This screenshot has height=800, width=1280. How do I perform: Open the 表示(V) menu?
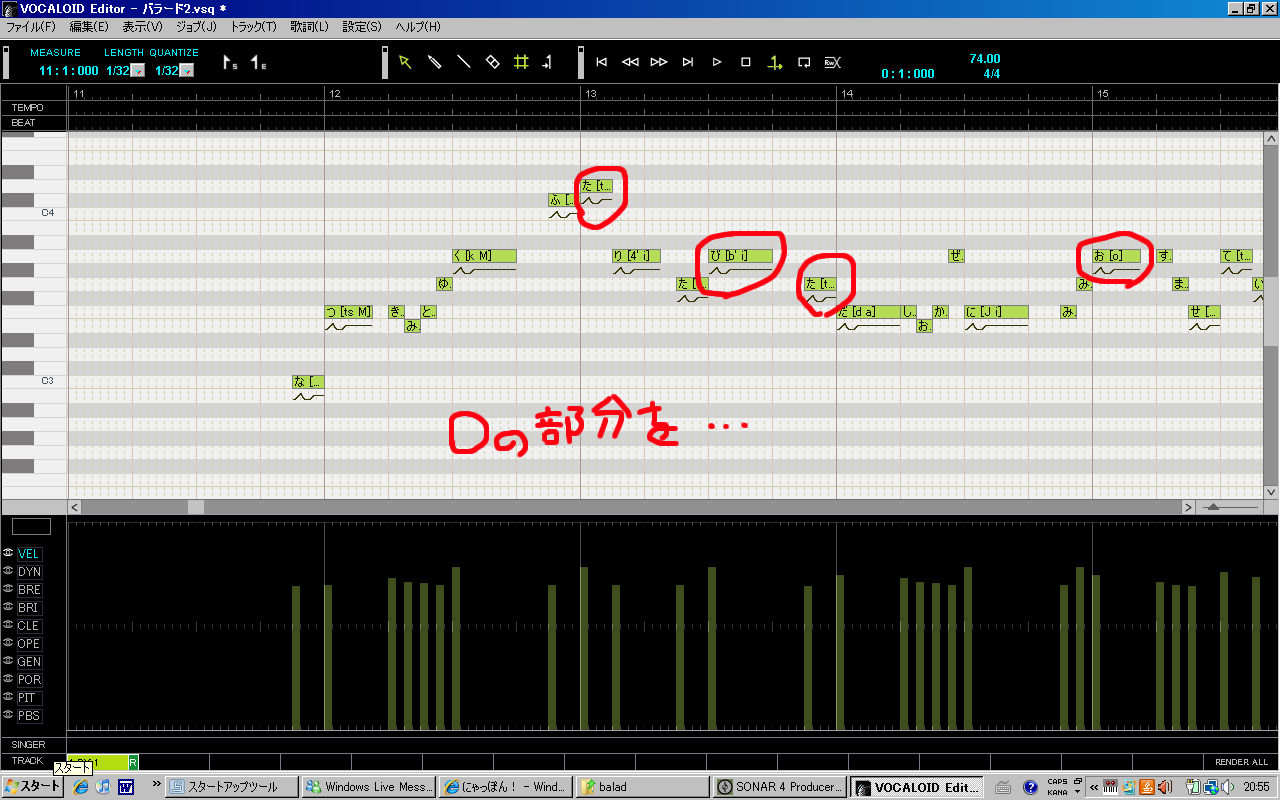tap(143, 27)
